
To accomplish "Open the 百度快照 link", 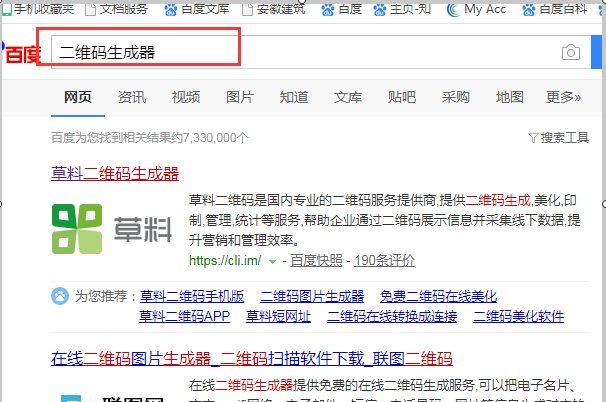I will tap(316, 261).
